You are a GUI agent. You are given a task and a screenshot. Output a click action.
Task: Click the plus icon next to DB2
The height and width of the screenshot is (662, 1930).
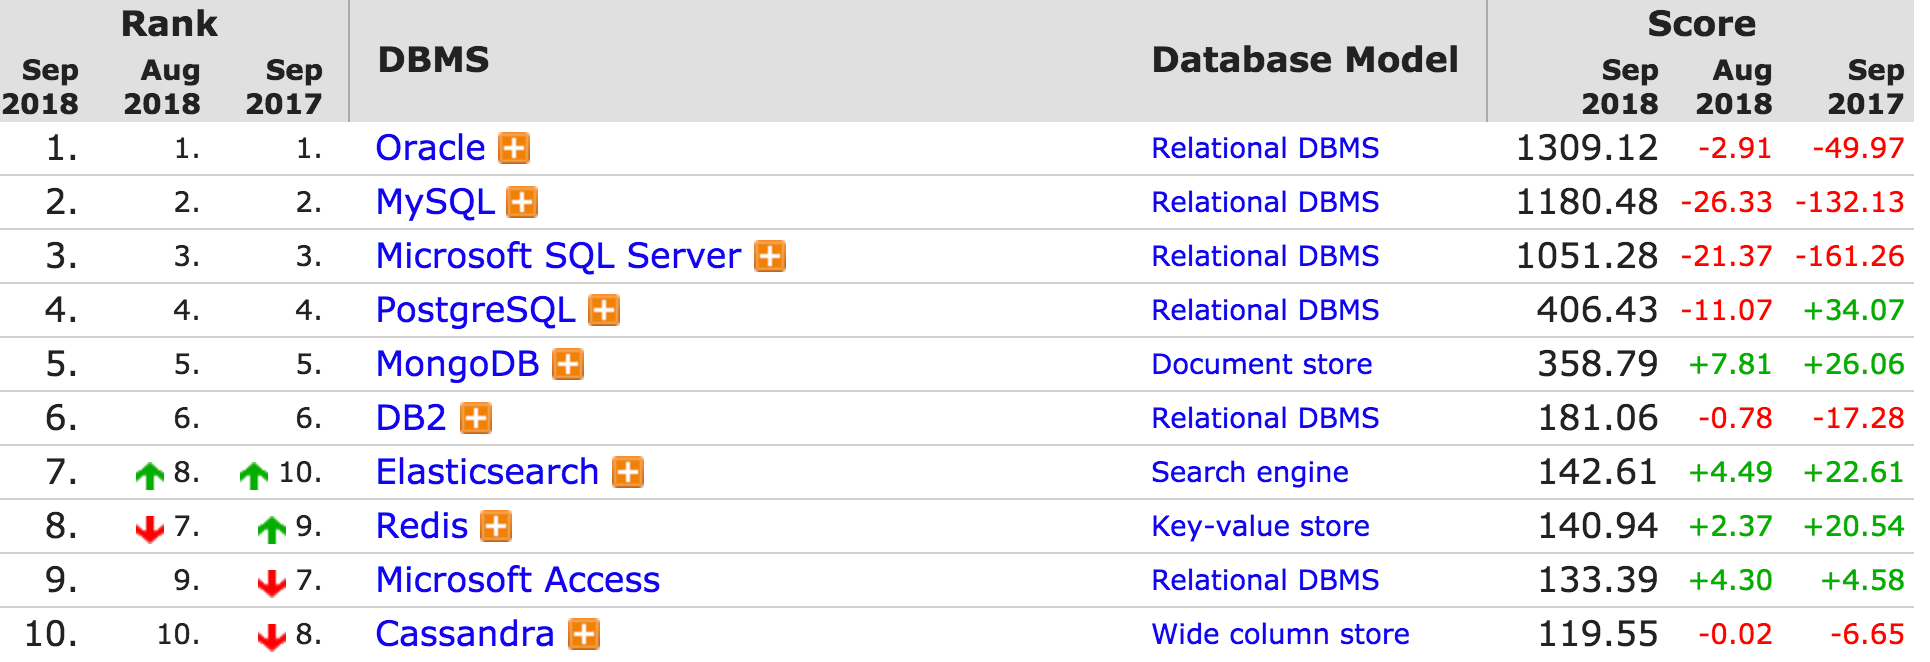tap(476, 418)
